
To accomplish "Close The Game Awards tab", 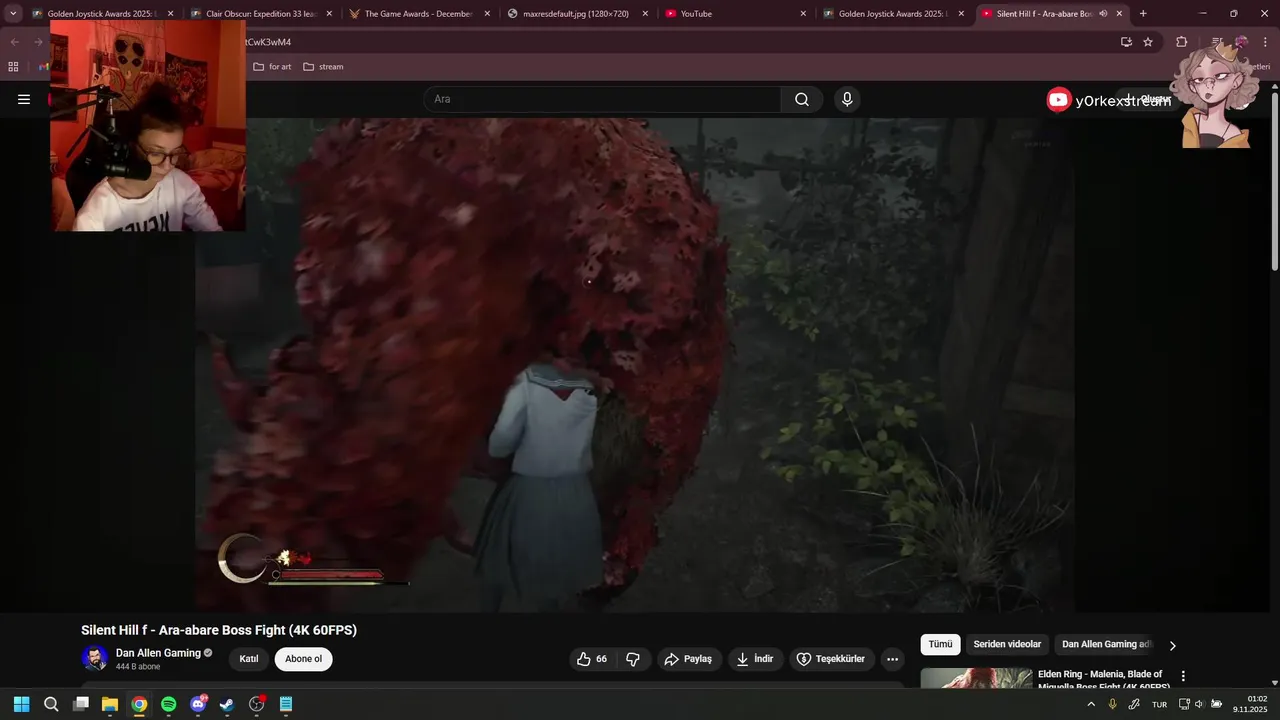I will pos(487,14).
